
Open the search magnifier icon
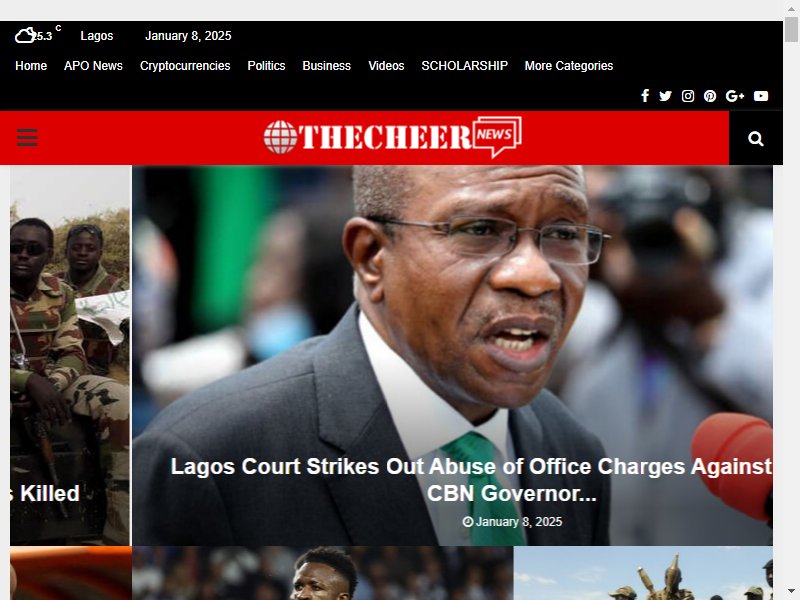[x=756, y=139]
